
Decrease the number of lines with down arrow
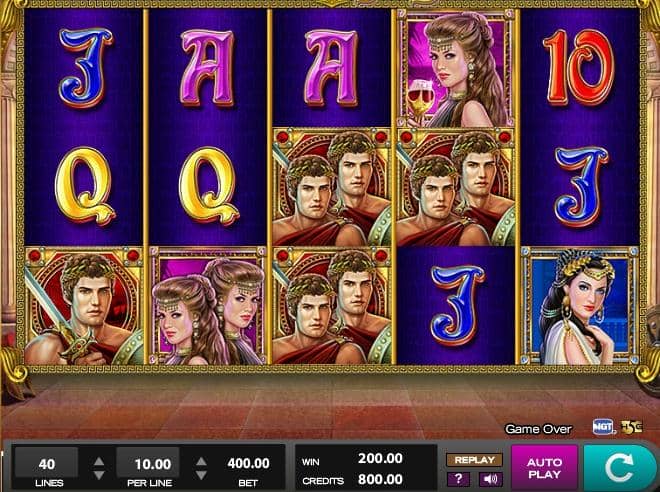pos(99,475)
